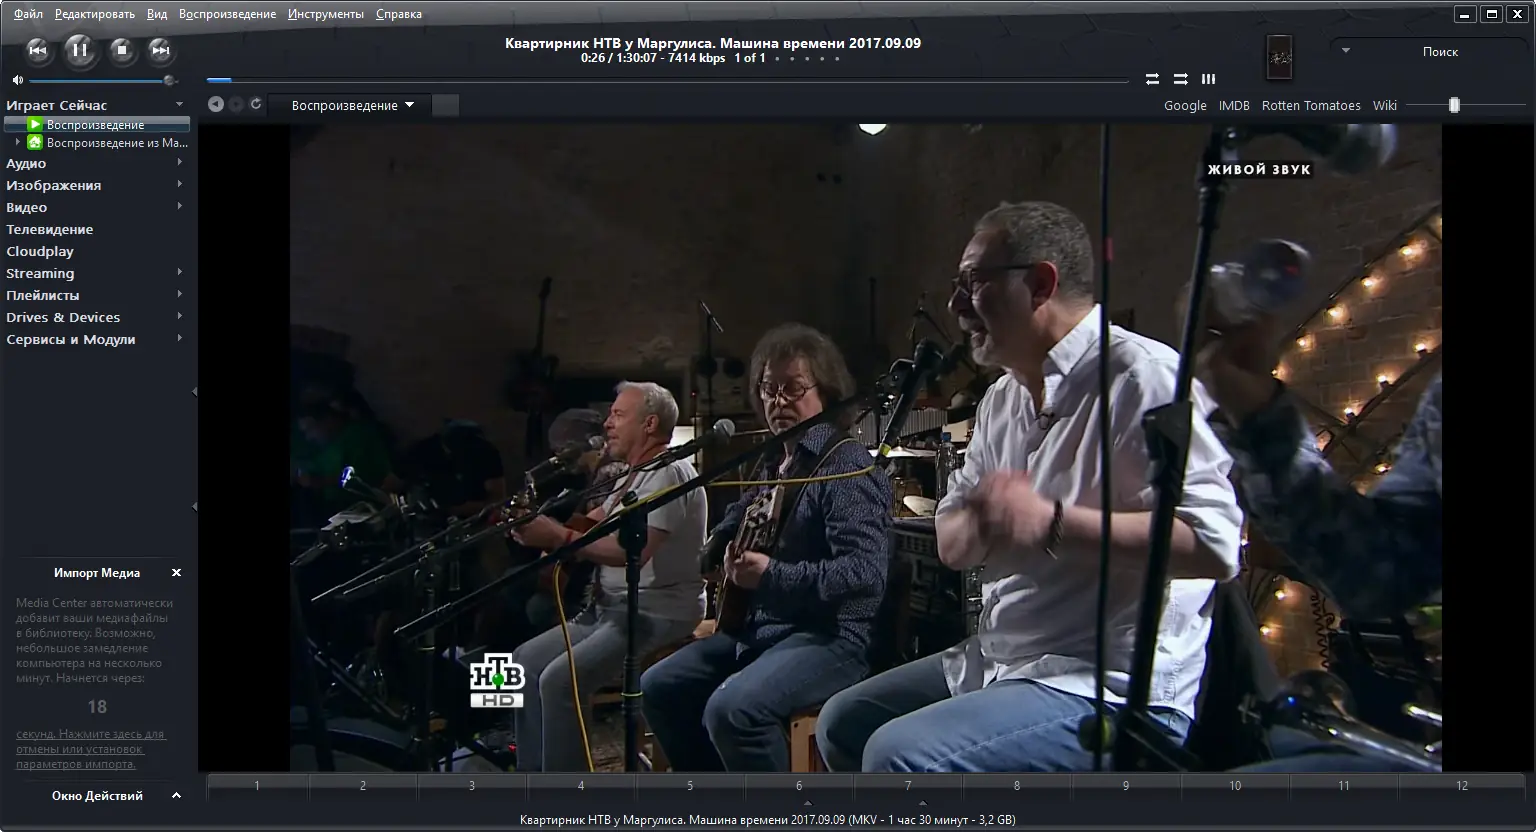This screenshot has height=832, width=1536.
Task: Expand the Воспроизведение из Ма... tree node
Action: (18, 143)
